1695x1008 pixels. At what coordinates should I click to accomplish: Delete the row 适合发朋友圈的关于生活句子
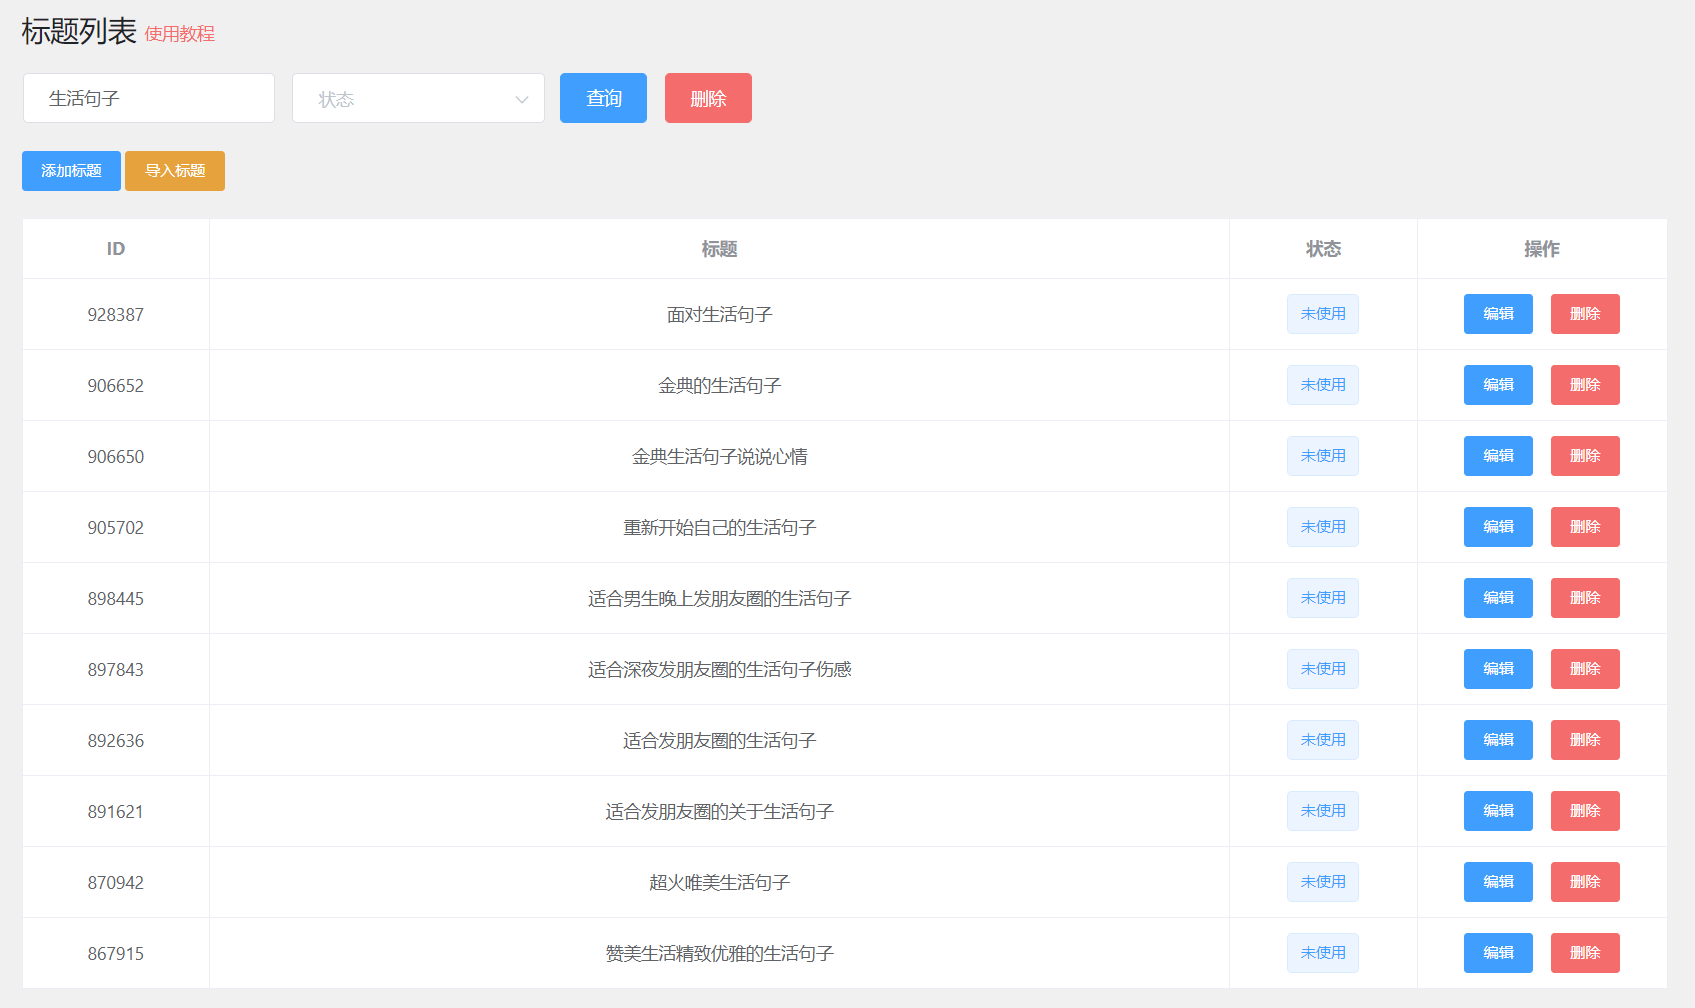coord(1585,811)
